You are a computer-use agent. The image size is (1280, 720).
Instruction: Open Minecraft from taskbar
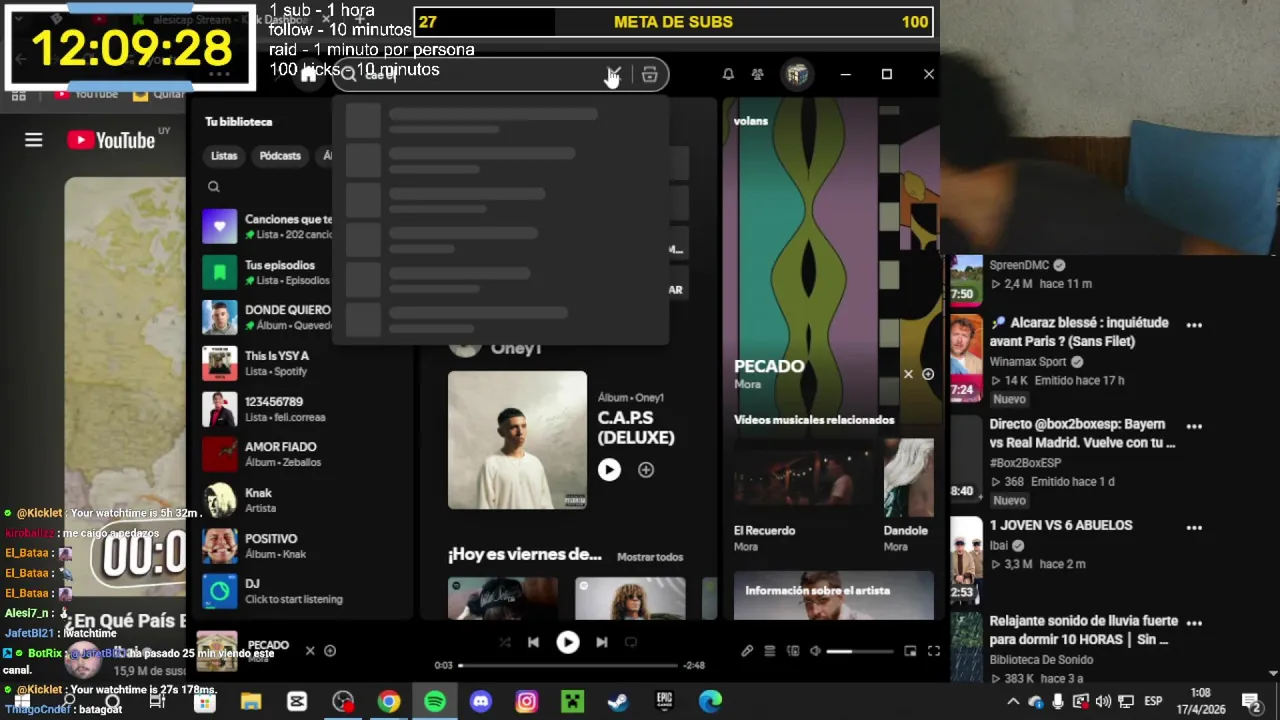tap(572, 702)
